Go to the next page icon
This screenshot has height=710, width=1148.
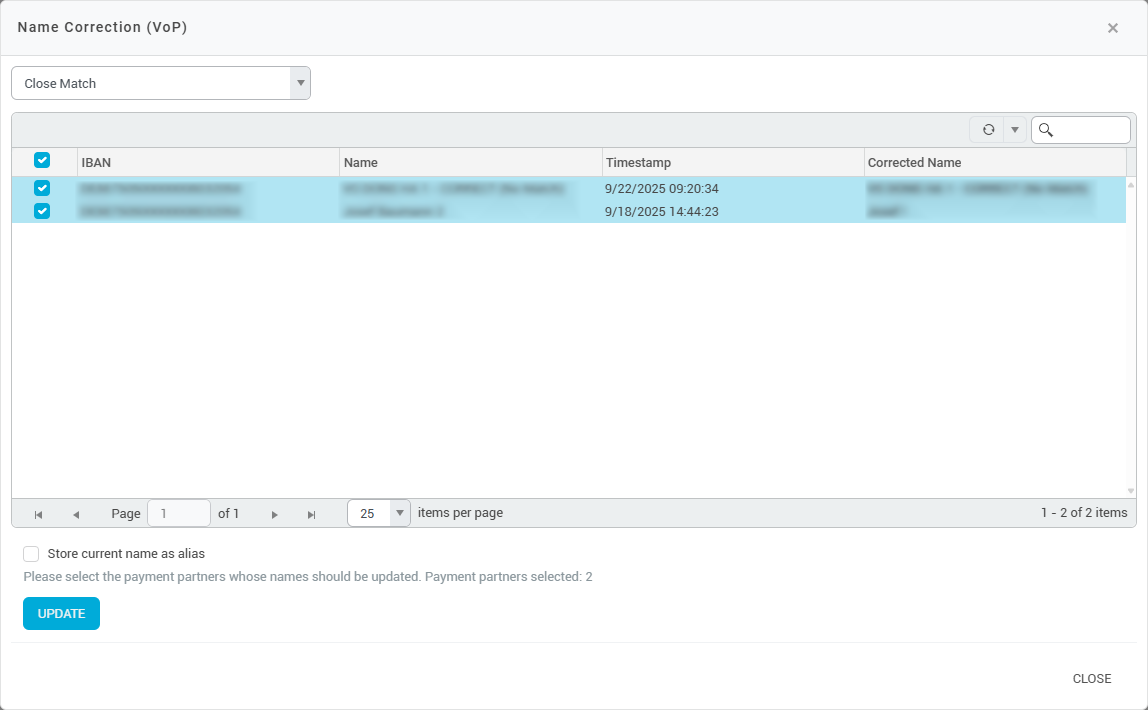[x=274, y=514]
